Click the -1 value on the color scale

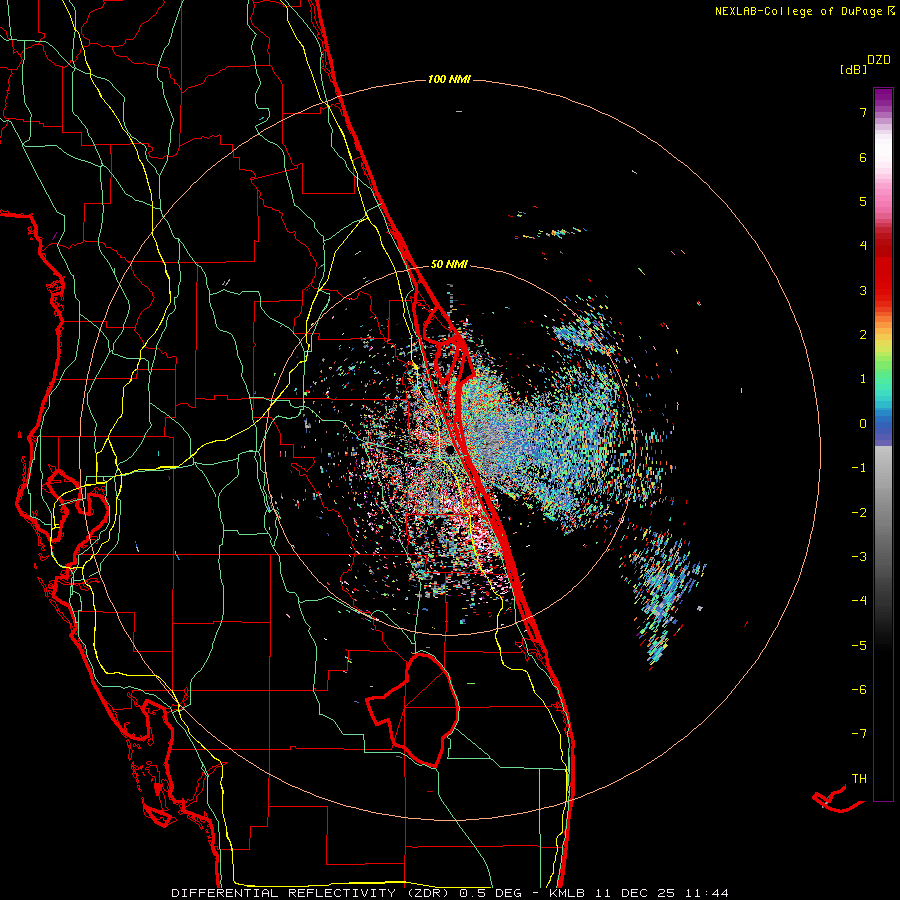[x=859, y=468]
